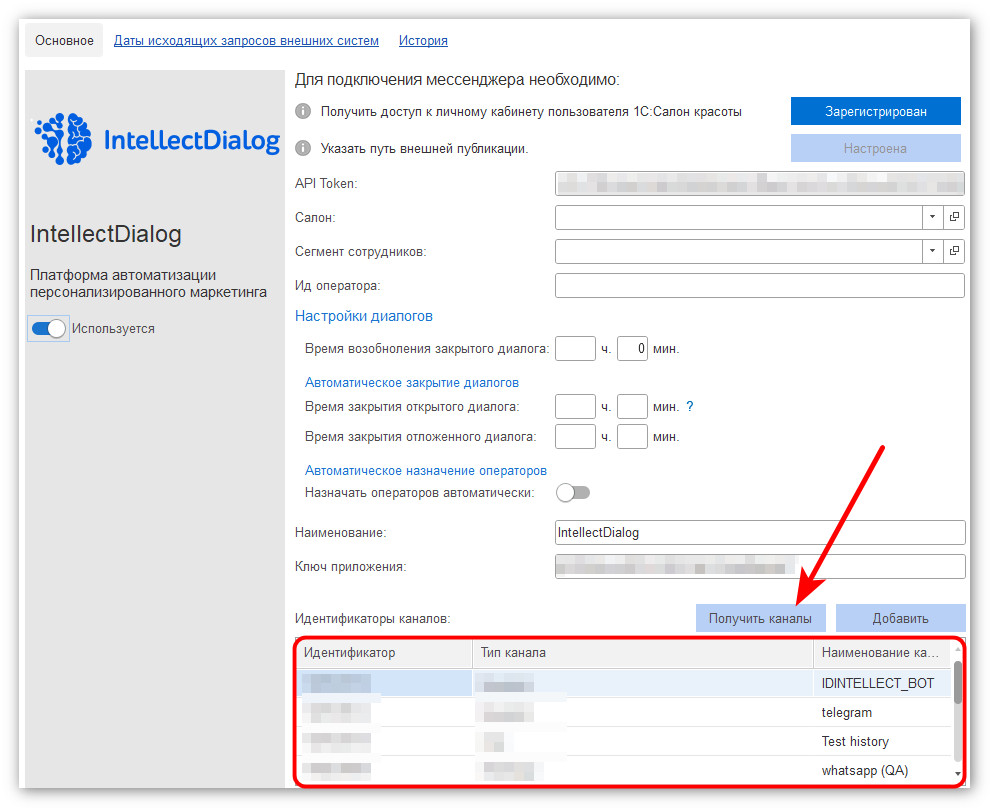This screenshot has height=808, width=990.
Task: Expand the Сегмент сотрудников dropdown arrow
Action: pyautogui.click(x=933, y=251)
